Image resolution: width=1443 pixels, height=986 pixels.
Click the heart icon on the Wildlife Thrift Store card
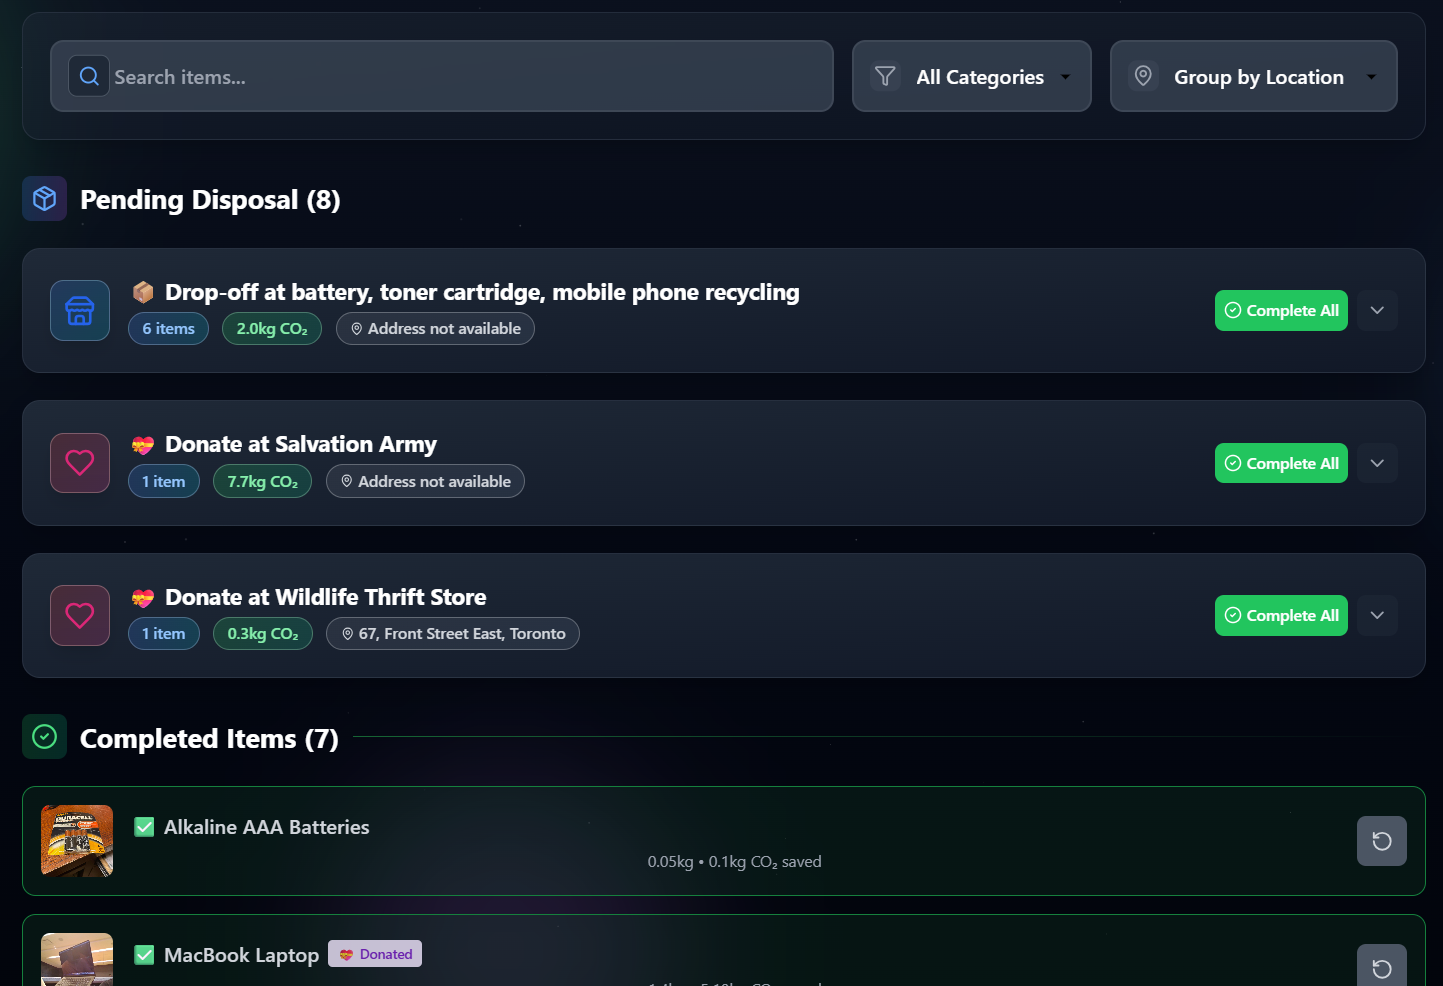point(79,615)
